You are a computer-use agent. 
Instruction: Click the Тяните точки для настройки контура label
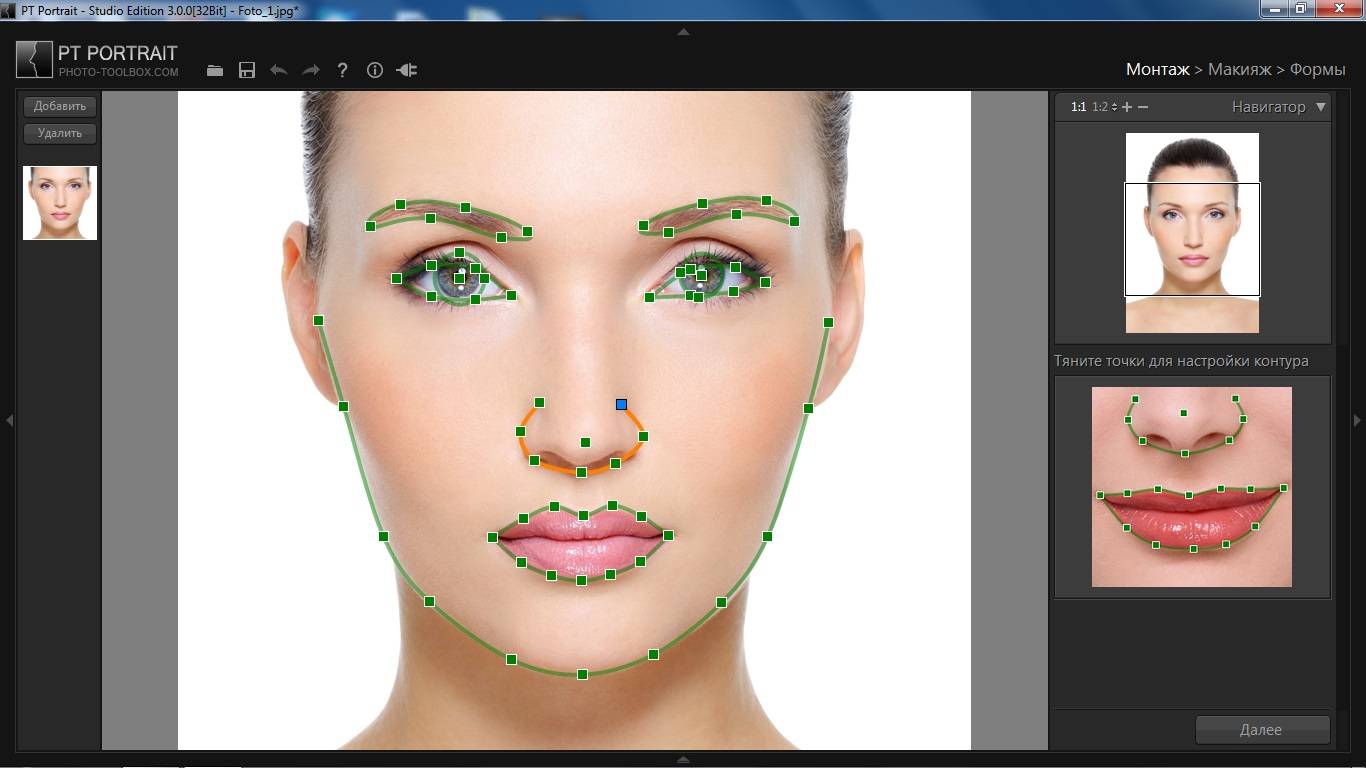(1181, 361)
